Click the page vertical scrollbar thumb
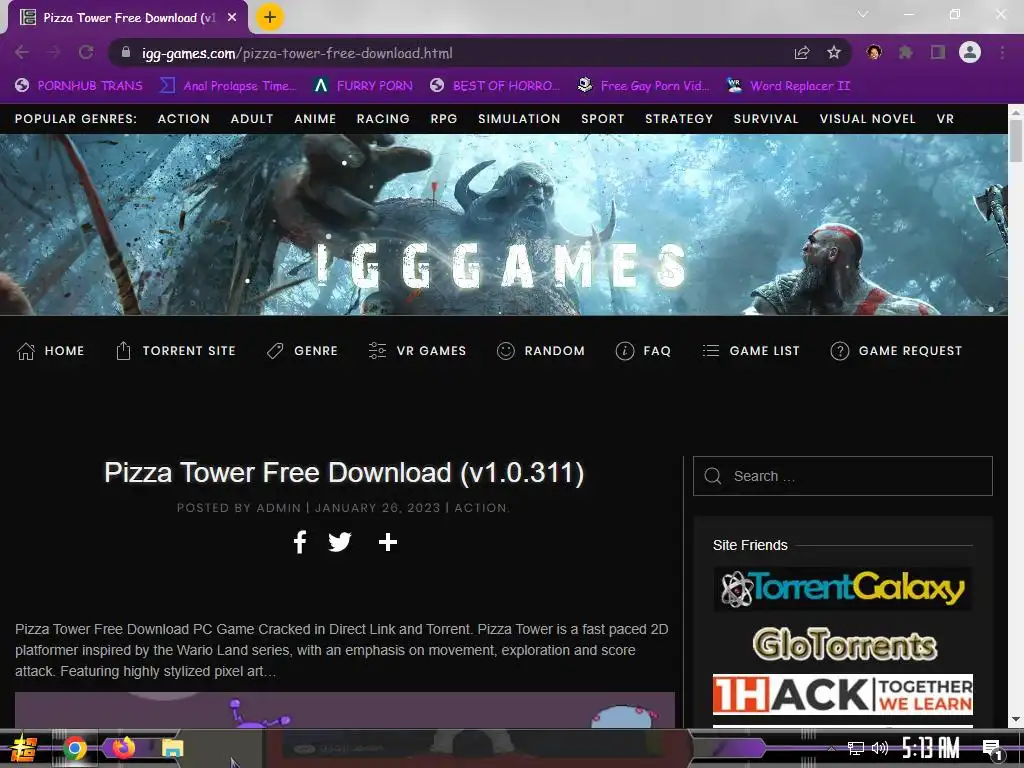Viewport: 1024px width, 768px height. (x=1016, y=140)
